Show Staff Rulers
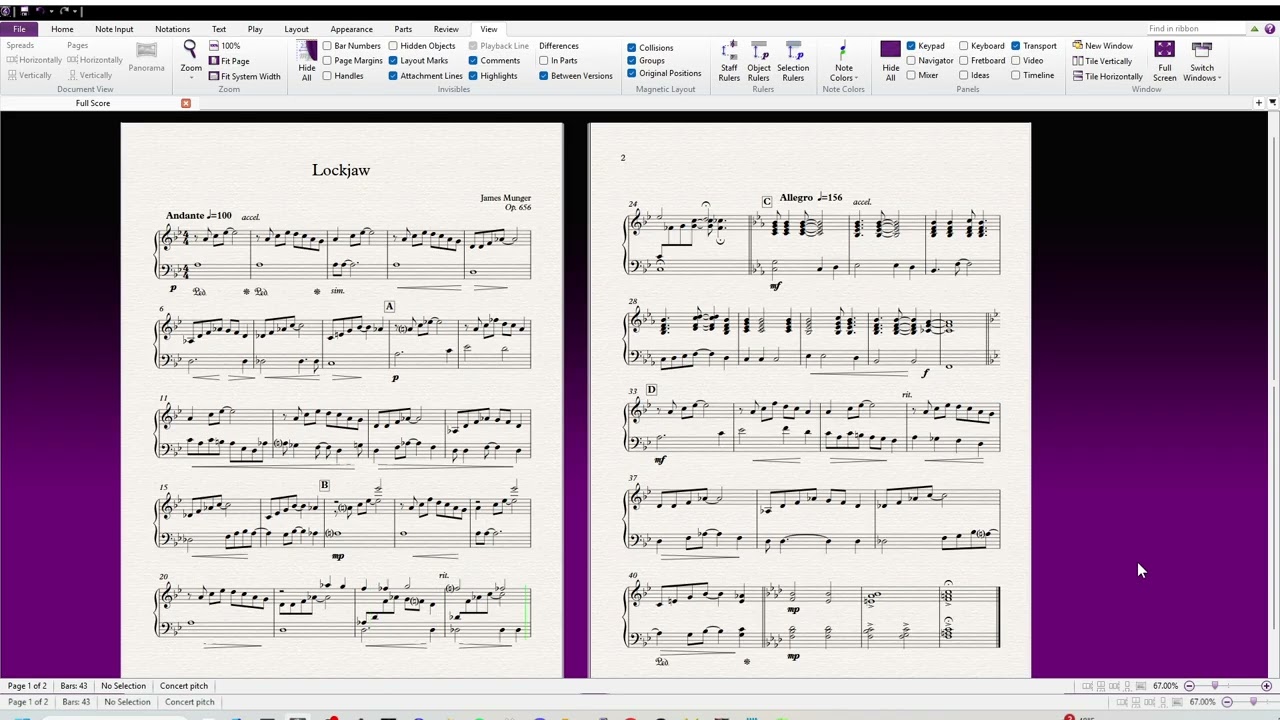The height and width of the screenshot is (720, 1280). pyautogui.click(x=729, y=61)
